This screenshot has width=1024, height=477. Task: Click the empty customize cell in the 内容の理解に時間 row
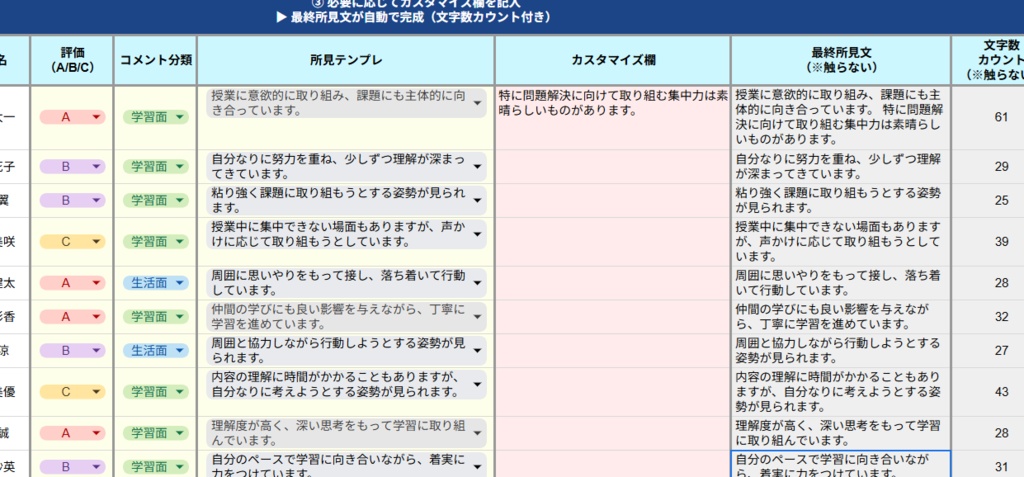point(613,392)
